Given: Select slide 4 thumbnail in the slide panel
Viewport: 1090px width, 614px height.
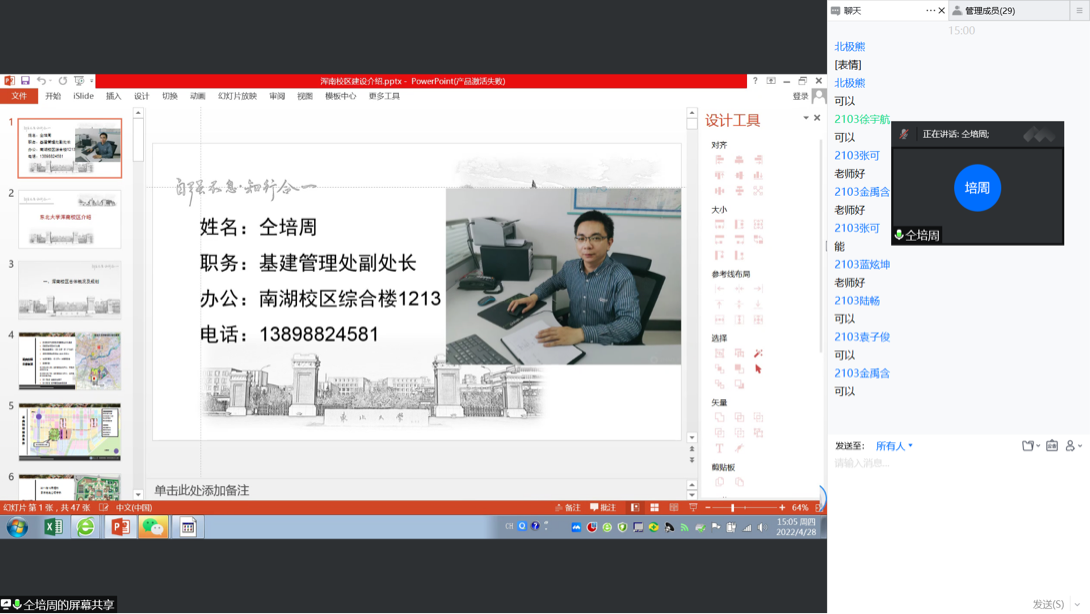Looking at the screenshot, I should pyautogui.click(x=70, y=361).
